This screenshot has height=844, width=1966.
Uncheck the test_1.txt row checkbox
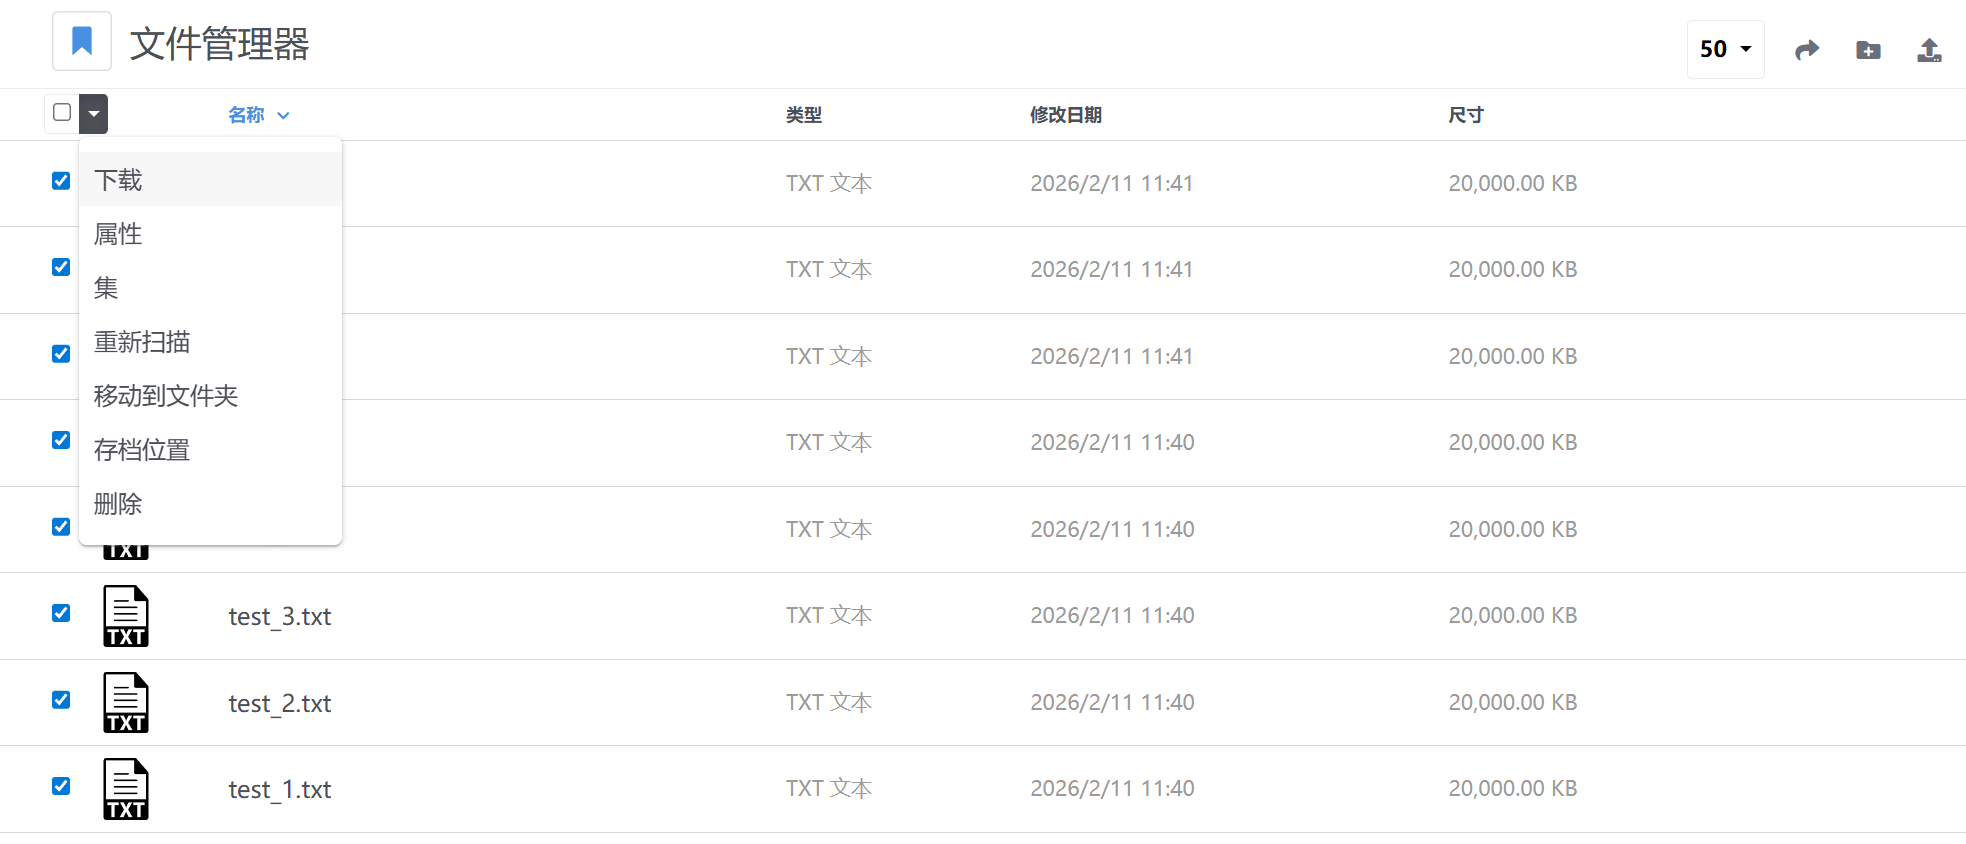[61, 786]
